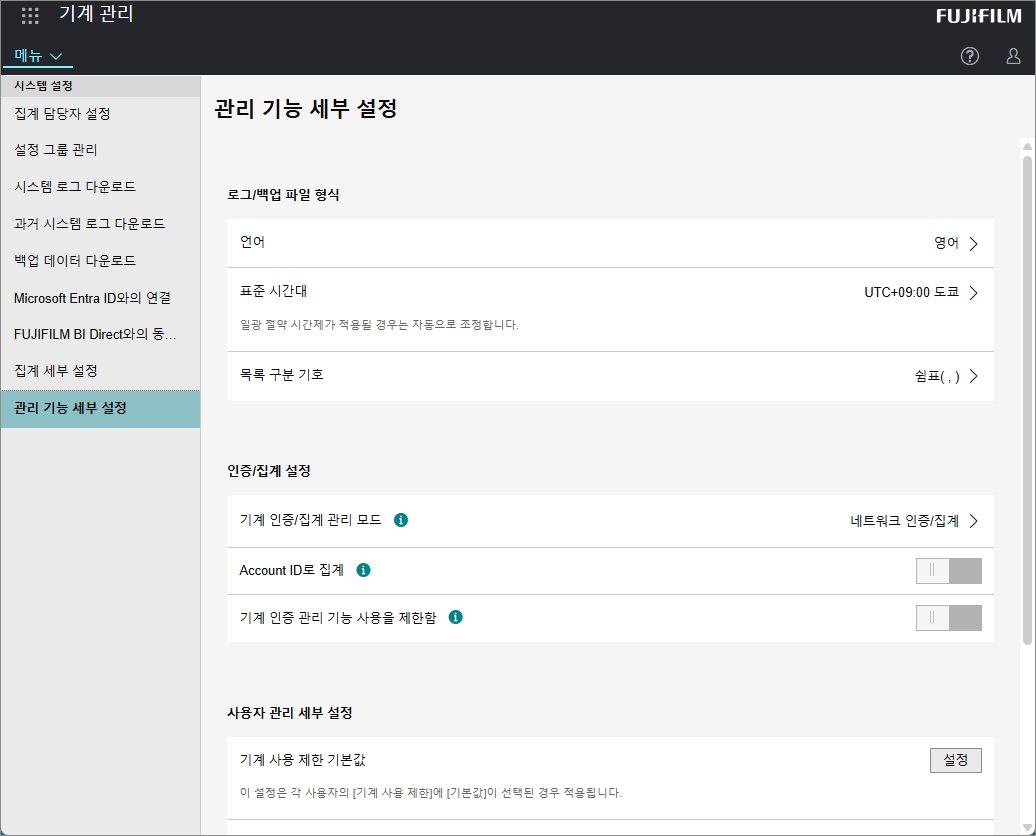Toggle 기계 인증 관리 기능 사용을 제한함 switch
Viewport: 1036px width, 836px height.
(948, 618)
